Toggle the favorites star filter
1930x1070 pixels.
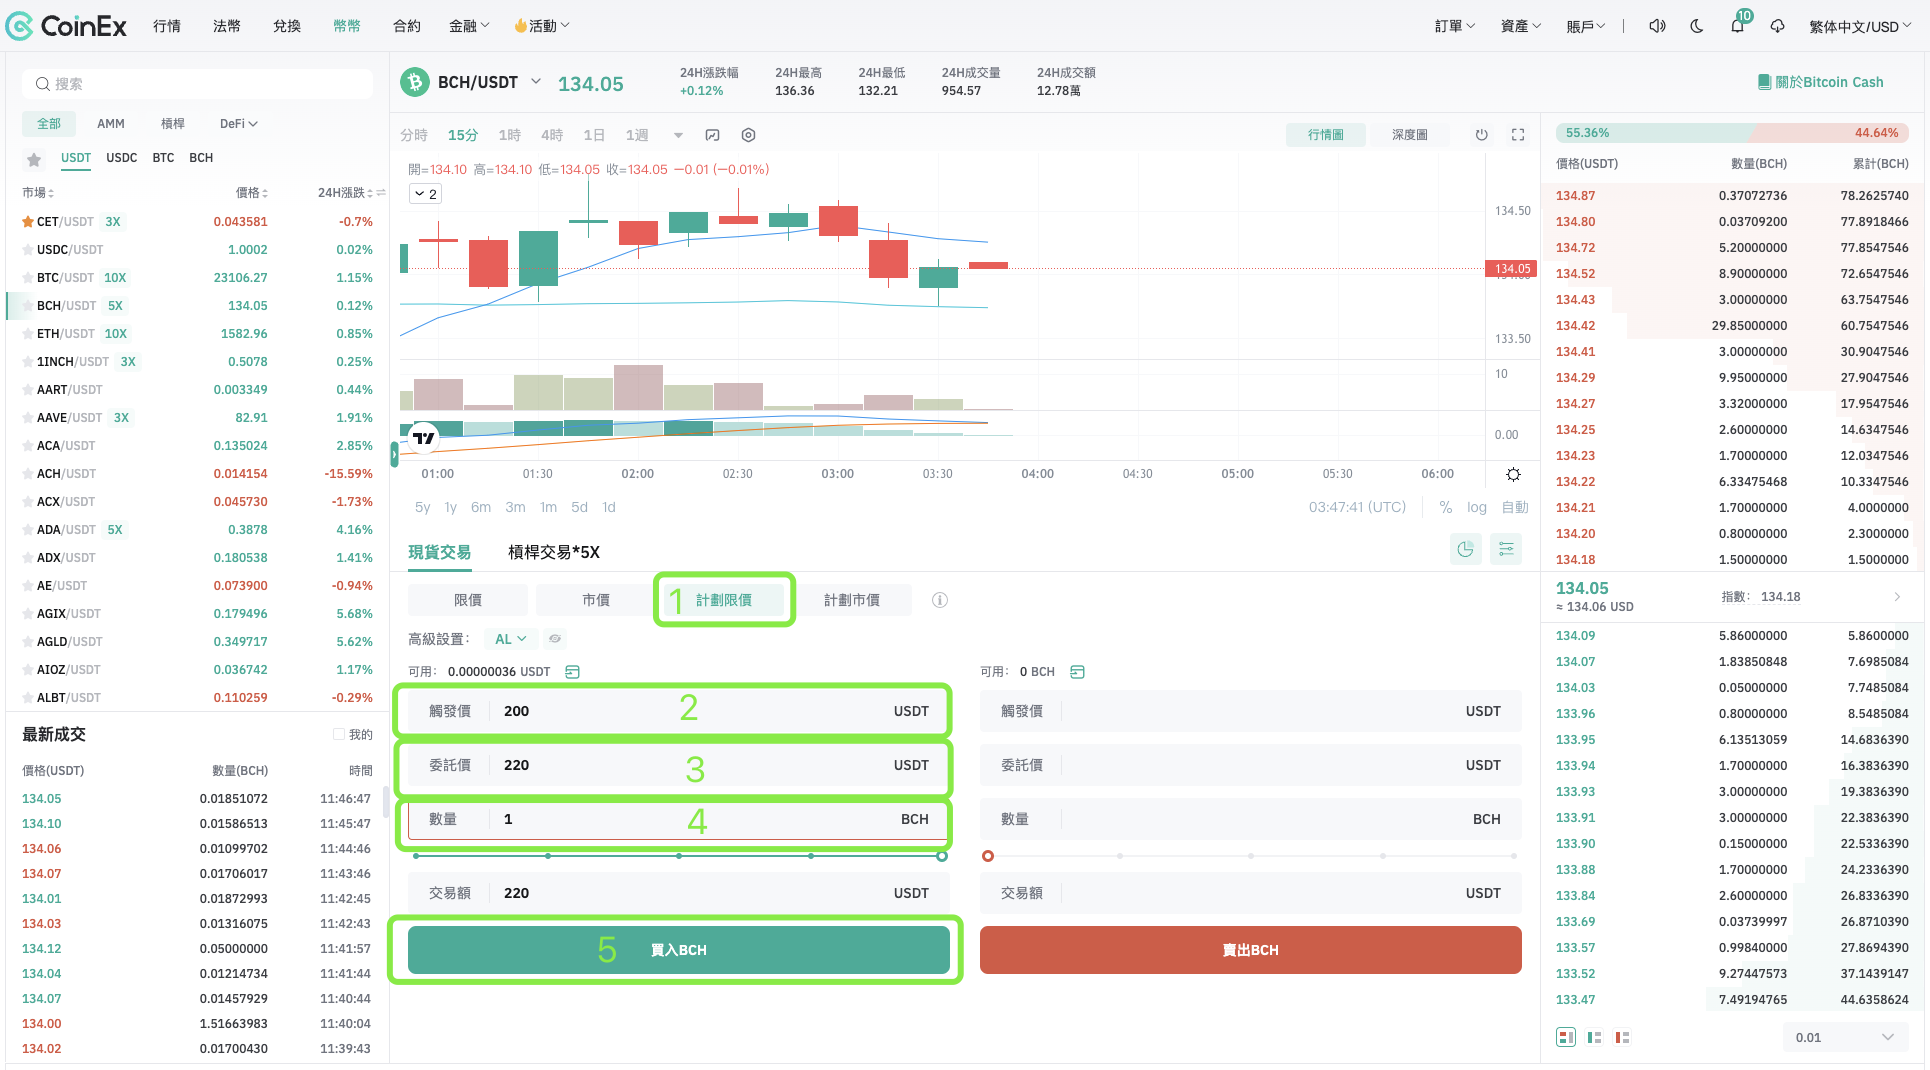[34, 159]
